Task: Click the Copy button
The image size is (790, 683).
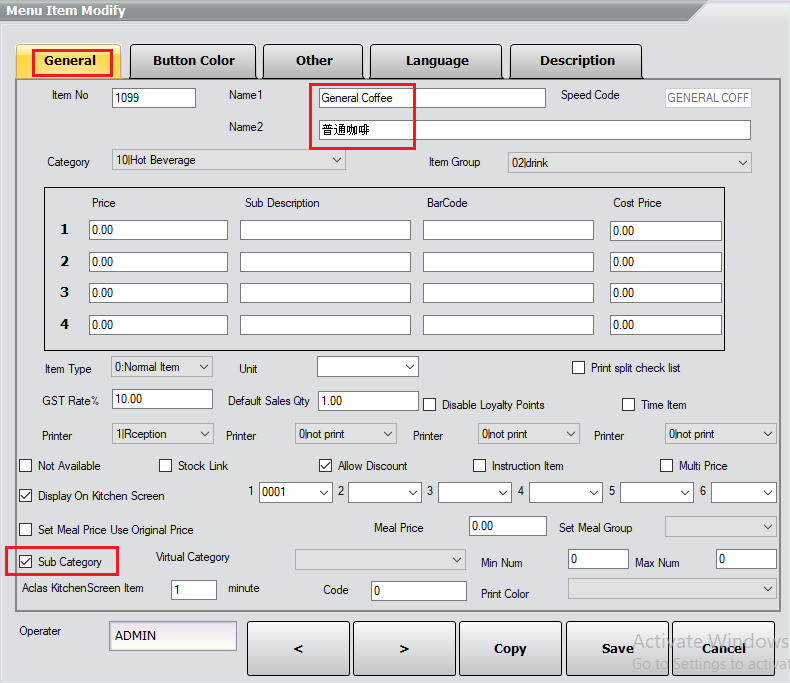Action: coord(510,648)
